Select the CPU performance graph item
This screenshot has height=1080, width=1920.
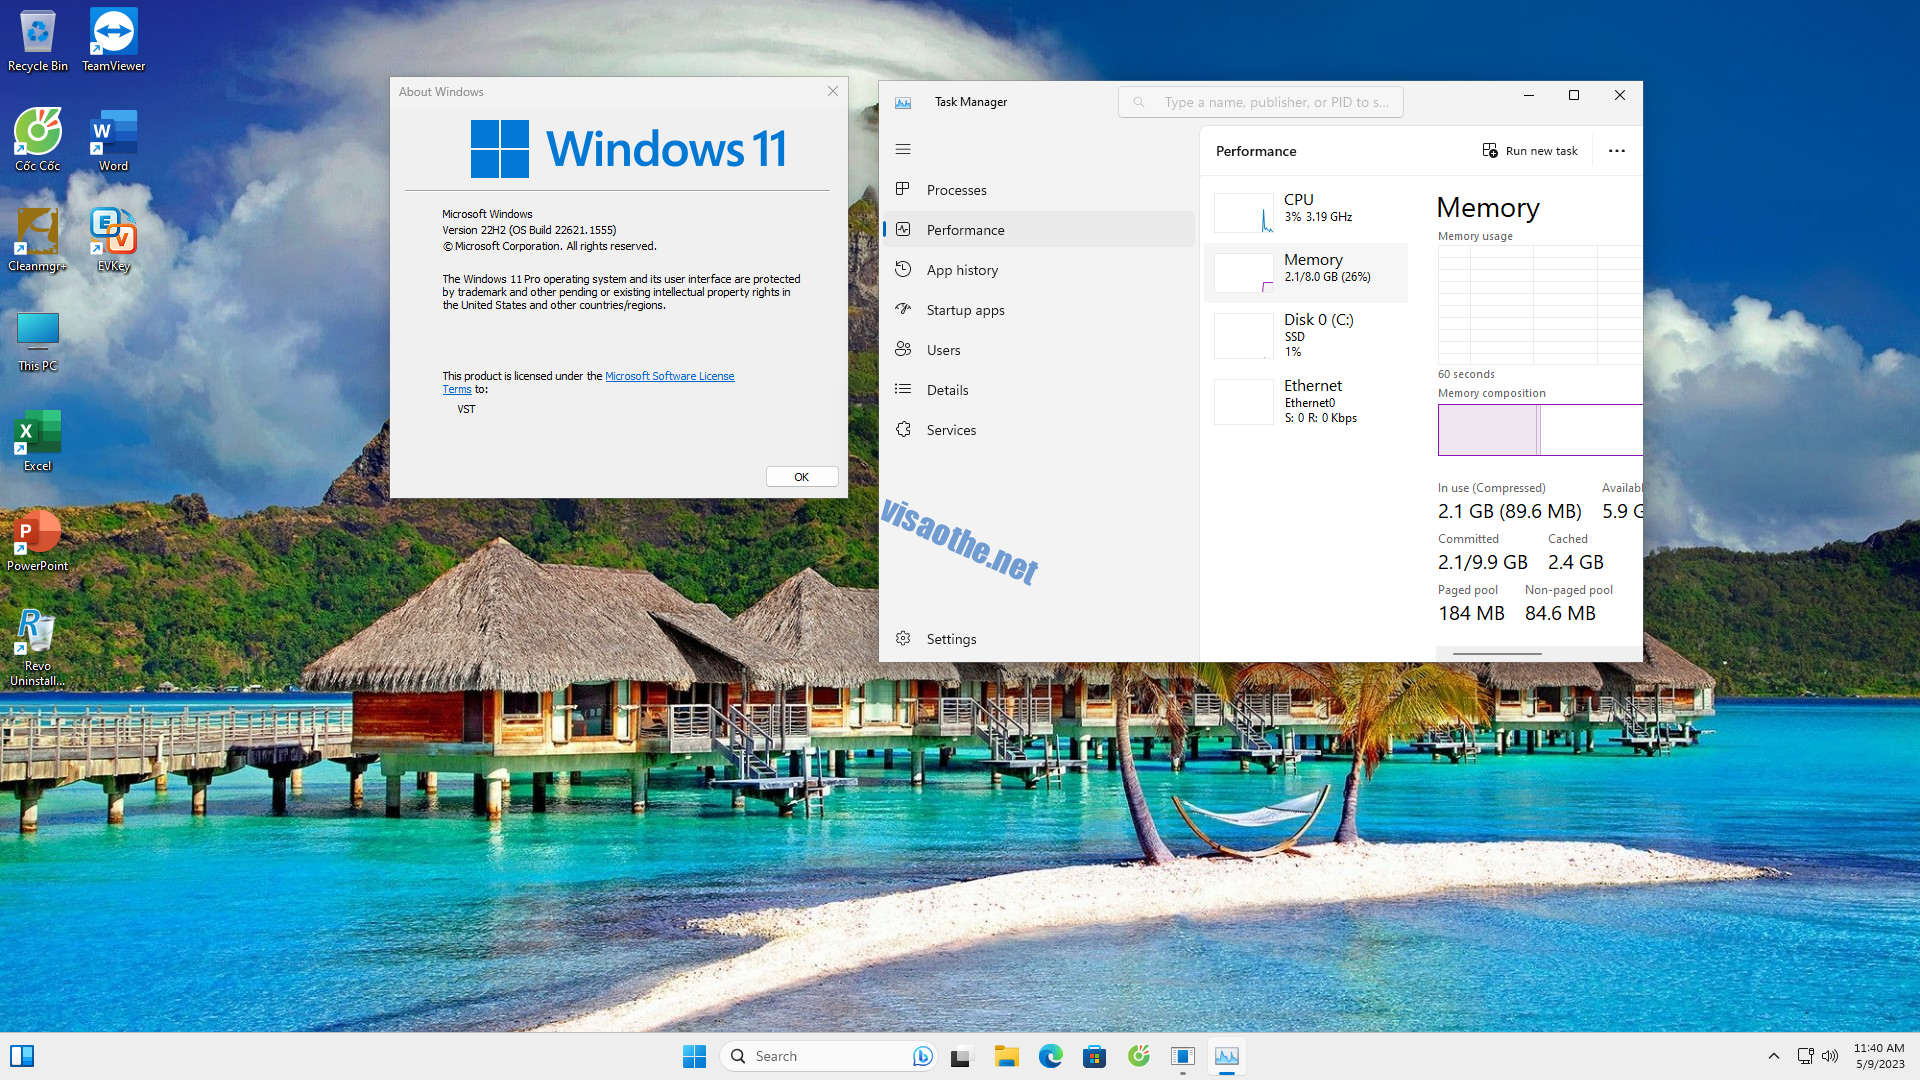point(1307,212)
